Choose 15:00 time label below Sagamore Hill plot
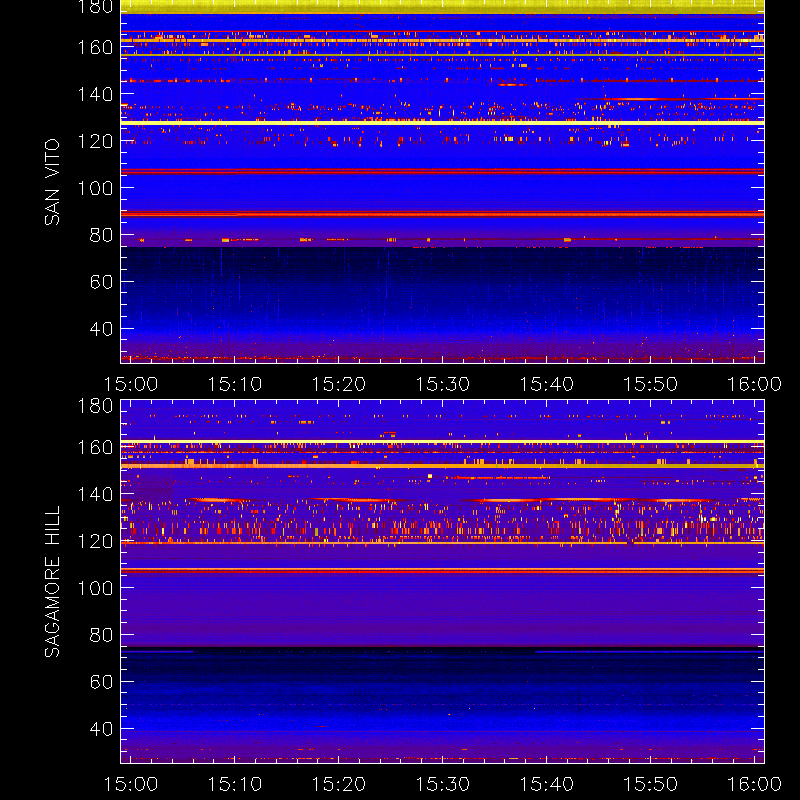This screenshot has height=800, width=800. click(131, 784)
